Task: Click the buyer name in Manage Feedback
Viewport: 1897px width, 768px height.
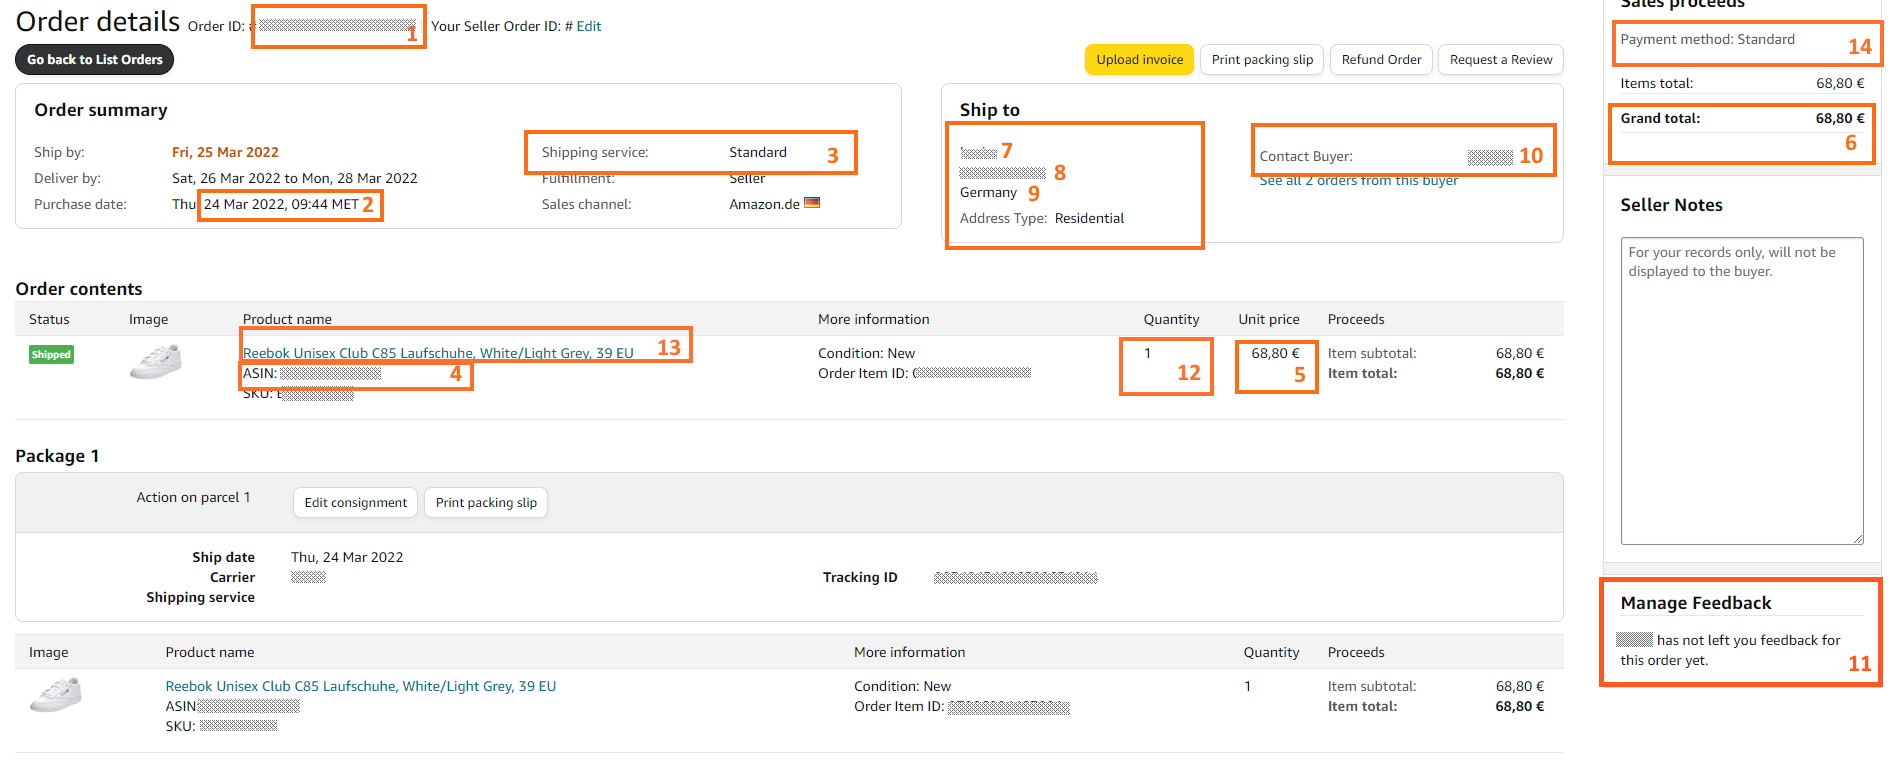Action: (1634, 640)
